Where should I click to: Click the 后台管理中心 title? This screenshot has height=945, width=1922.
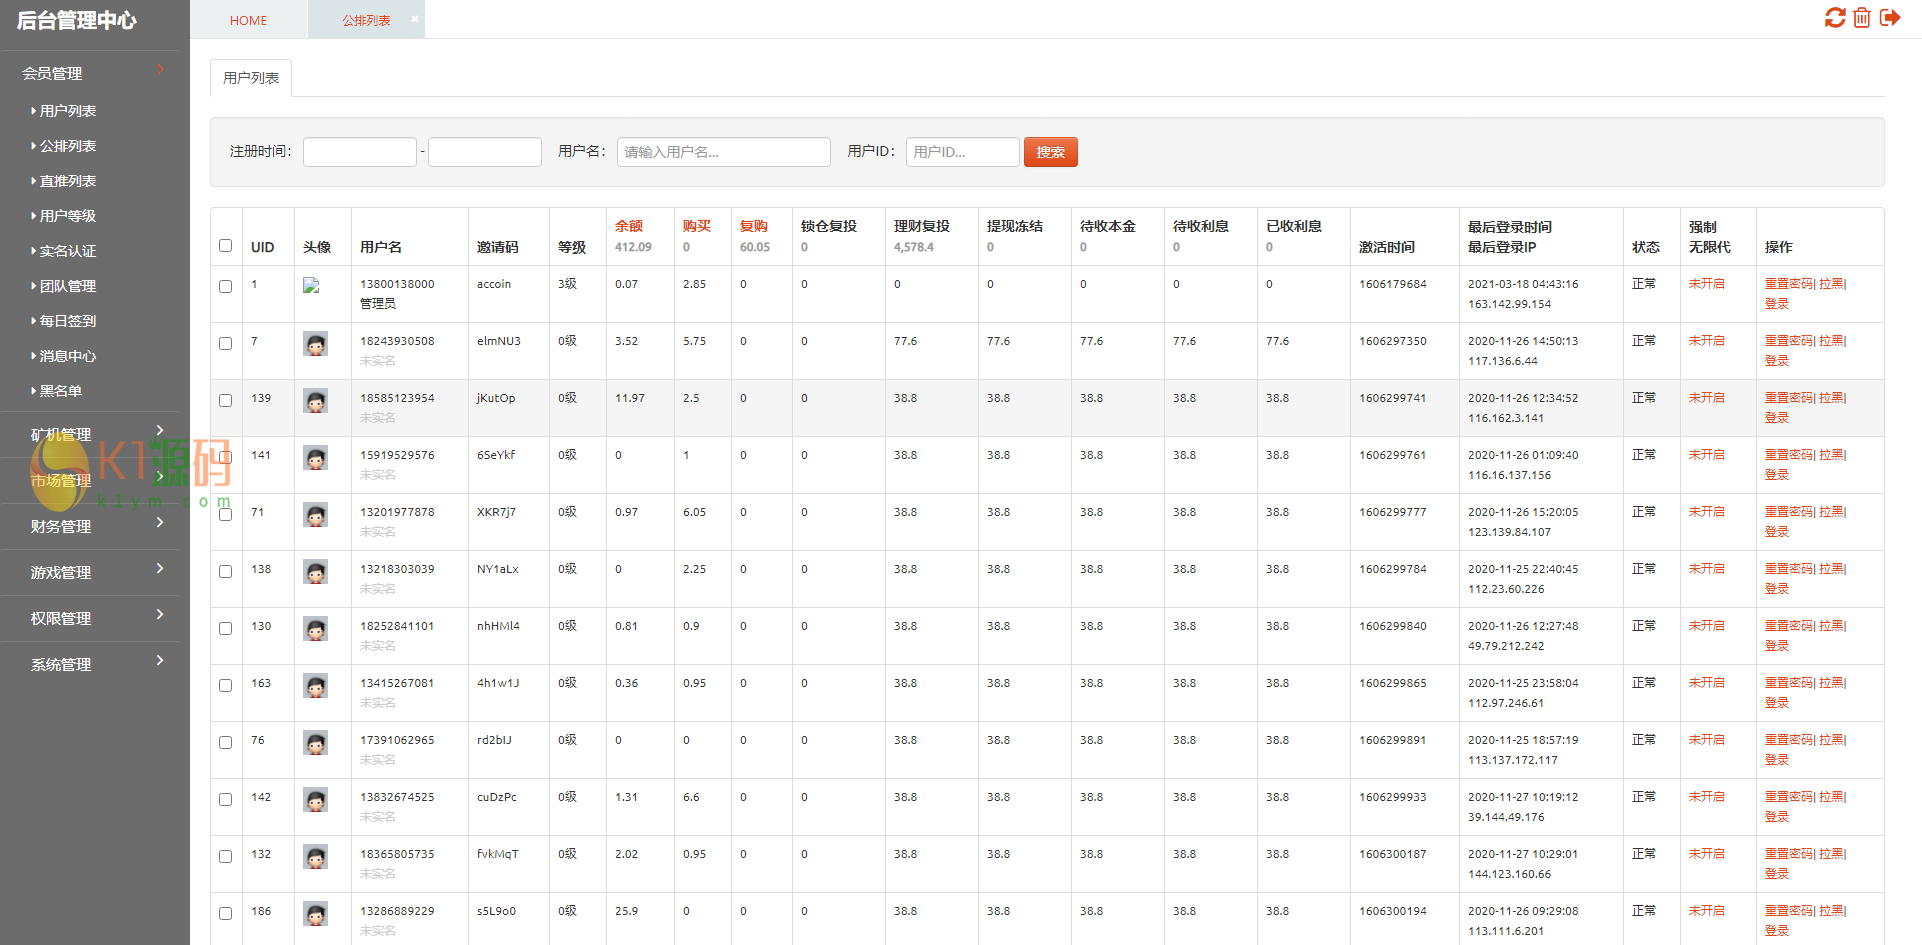point(77,20)
